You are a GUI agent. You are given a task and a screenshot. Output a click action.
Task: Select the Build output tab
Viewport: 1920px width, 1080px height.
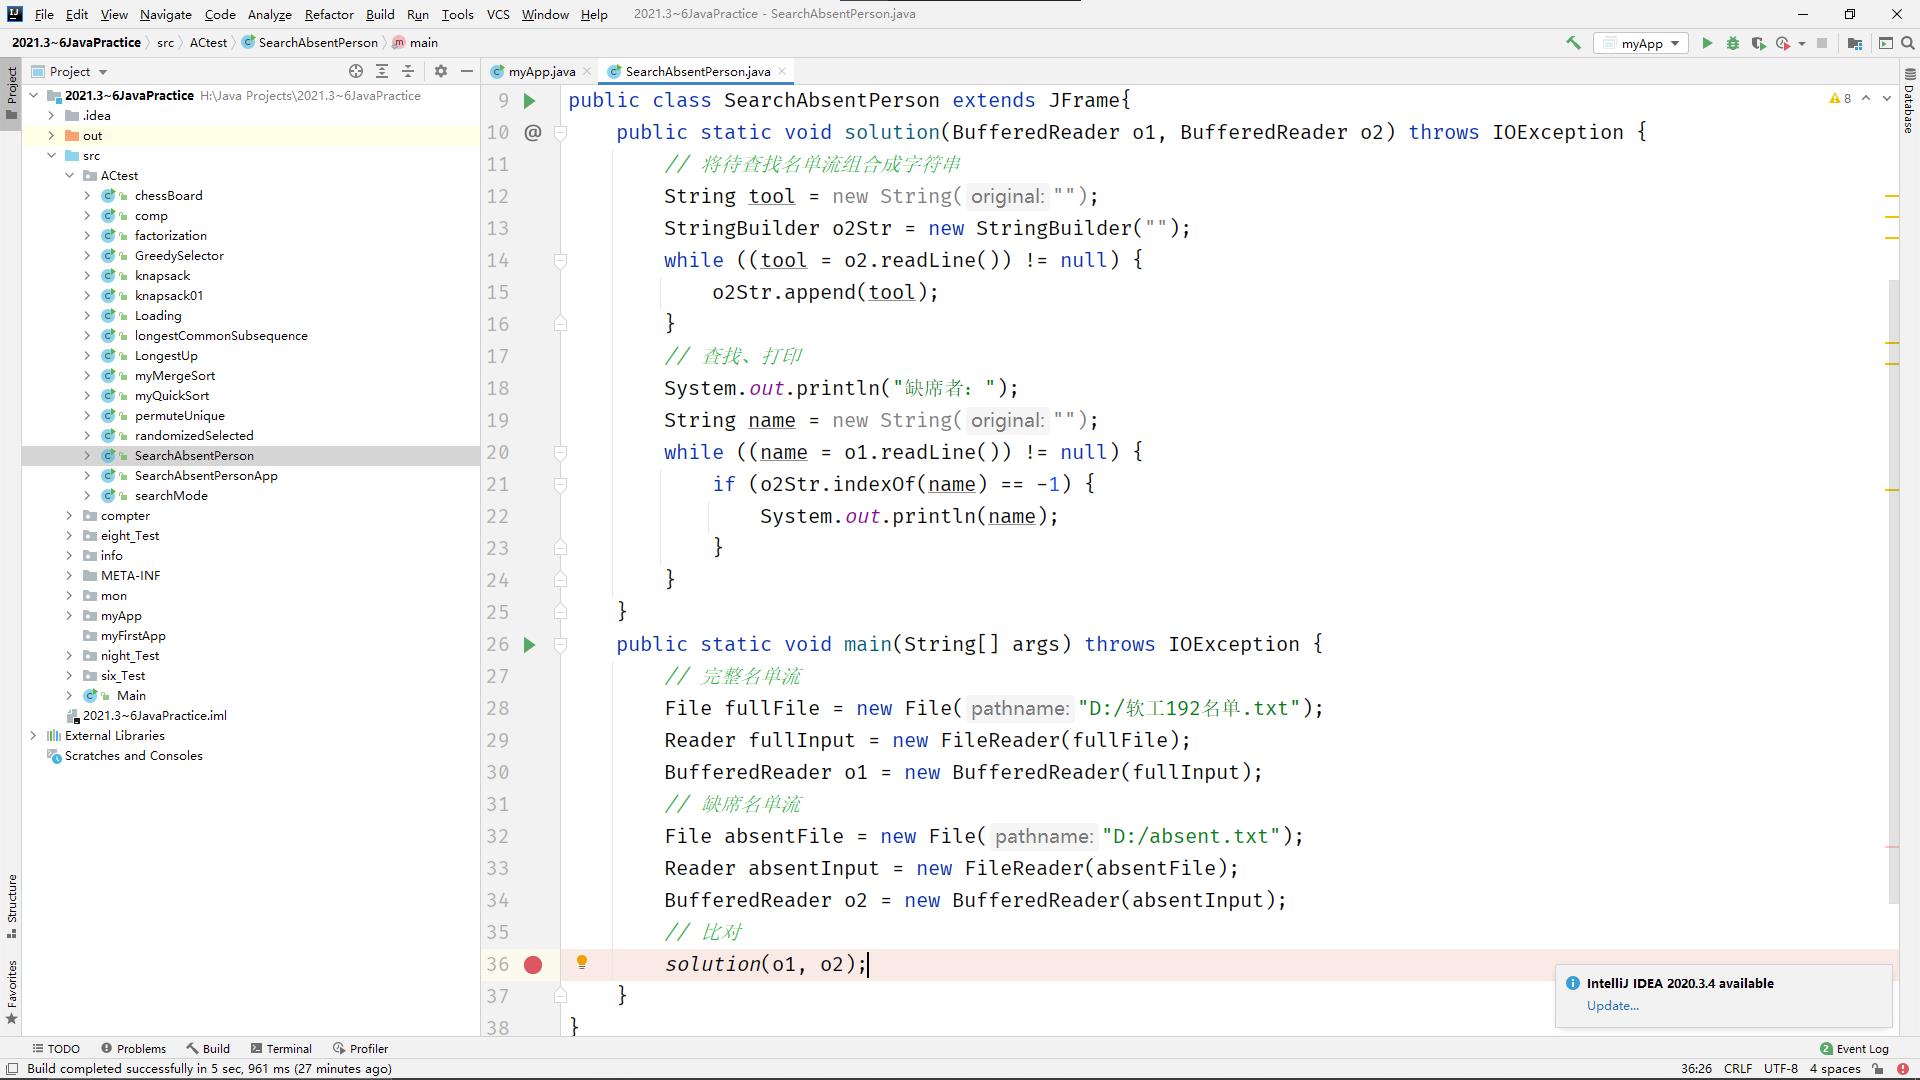[215, 1048]
